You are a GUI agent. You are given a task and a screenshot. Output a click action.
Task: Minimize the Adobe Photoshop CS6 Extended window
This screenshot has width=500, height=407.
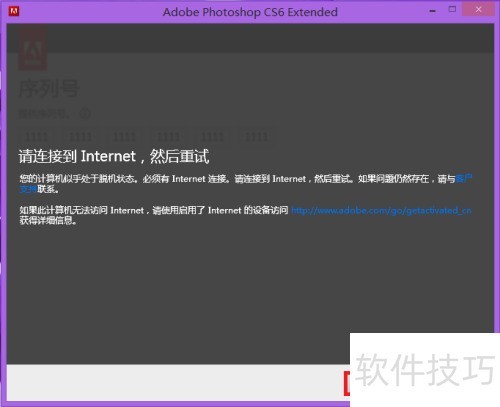click(433, 11)
